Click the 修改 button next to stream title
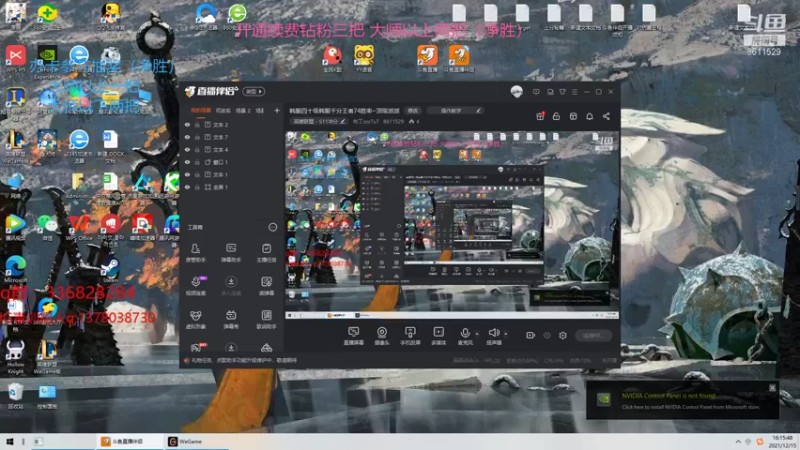 412,110
